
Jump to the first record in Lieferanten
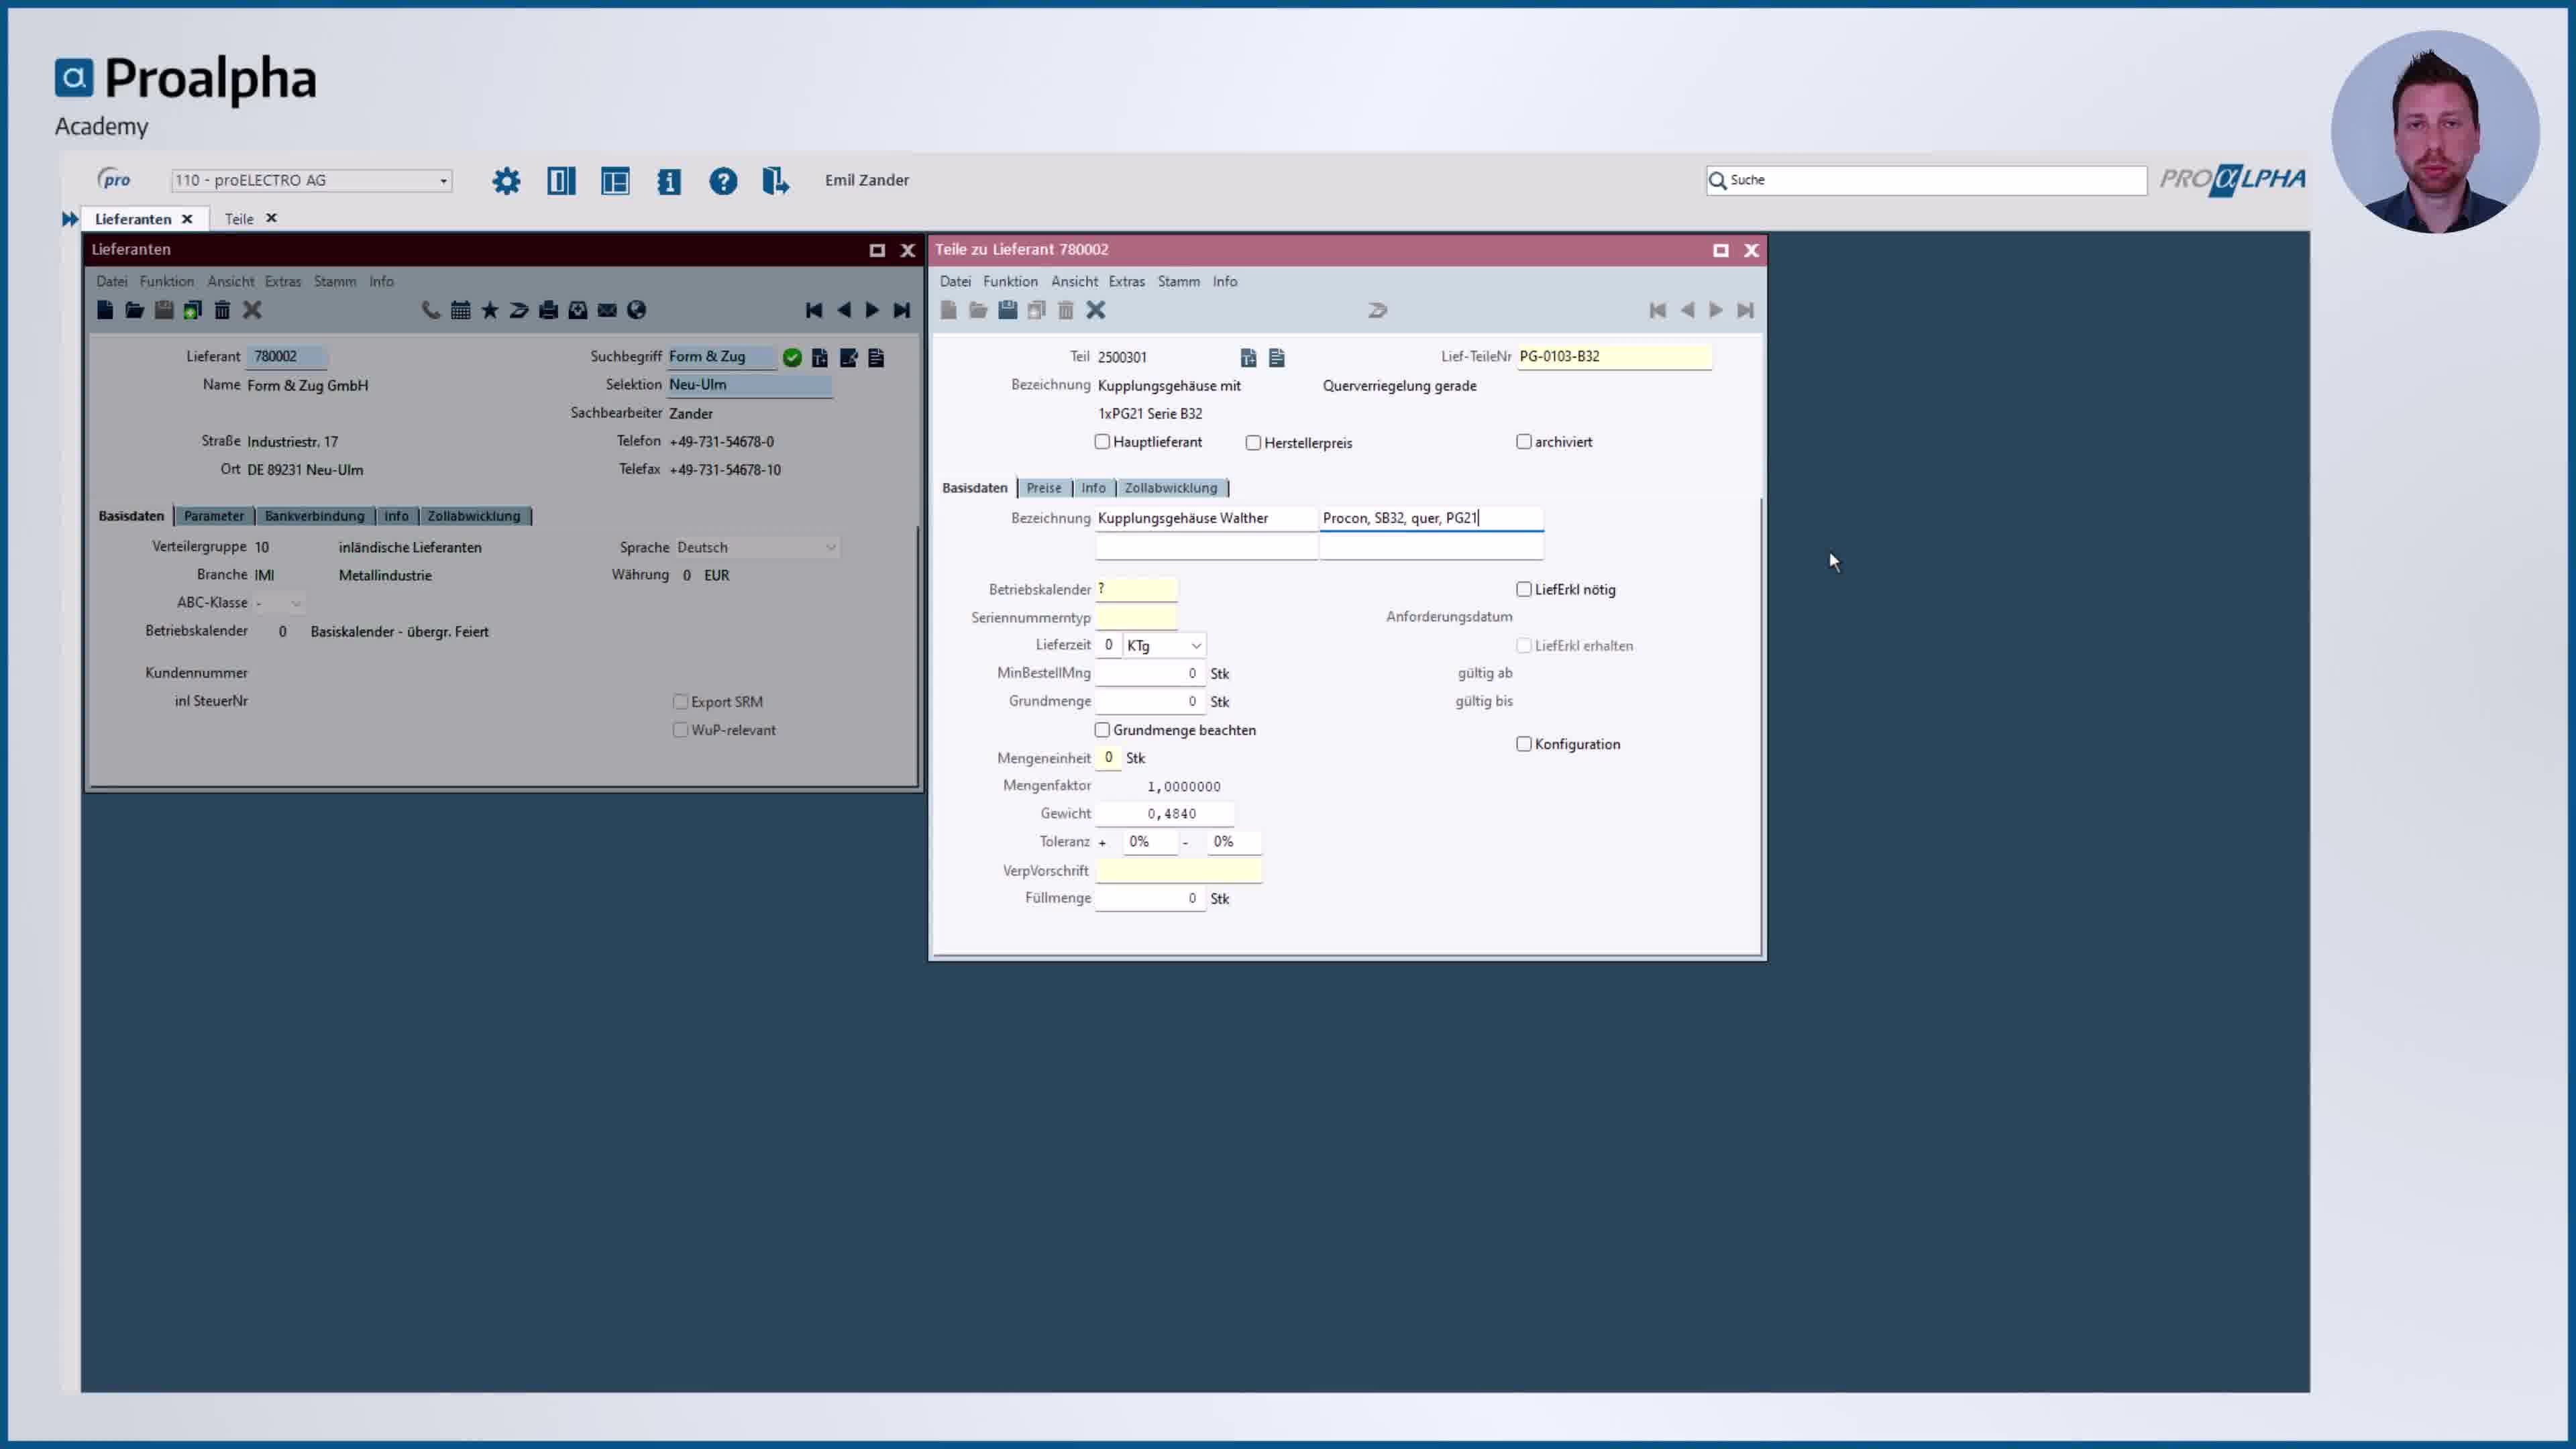814,310
